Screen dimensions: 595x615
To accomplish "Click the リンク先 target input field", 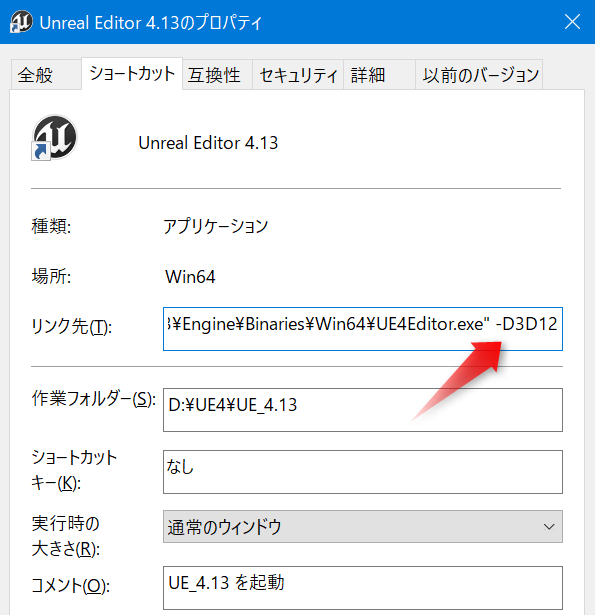I will tap(363, 329).
